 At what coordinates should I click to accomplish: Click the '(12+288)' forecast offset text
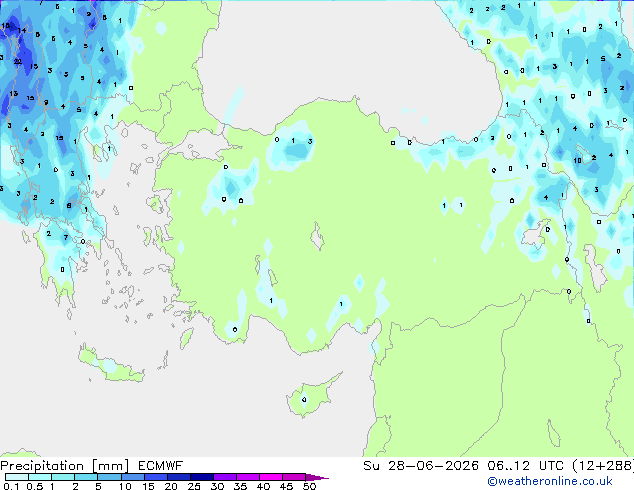point(603,466)
